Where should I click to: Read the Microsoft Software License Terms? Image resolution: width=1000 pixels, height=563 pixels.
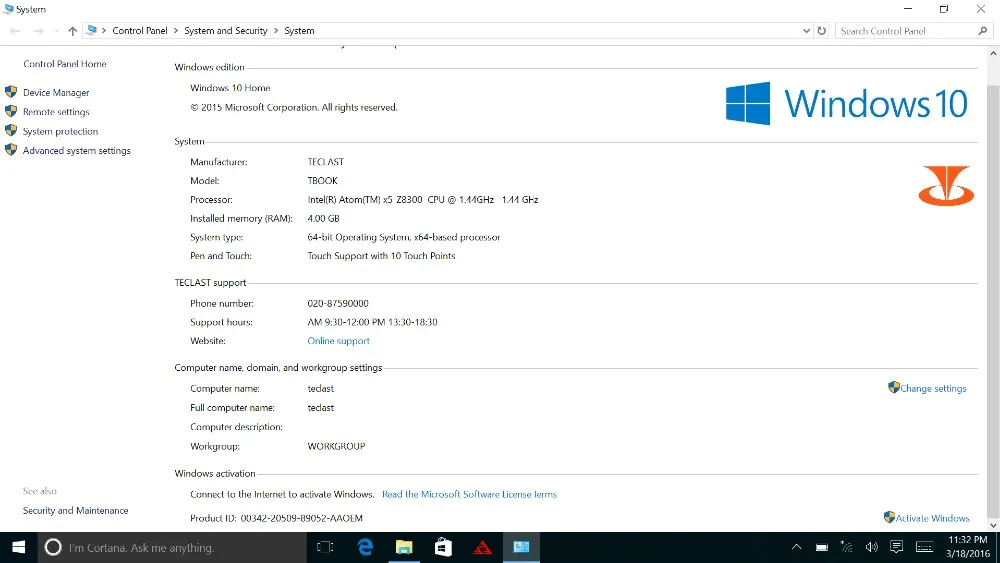469,494
